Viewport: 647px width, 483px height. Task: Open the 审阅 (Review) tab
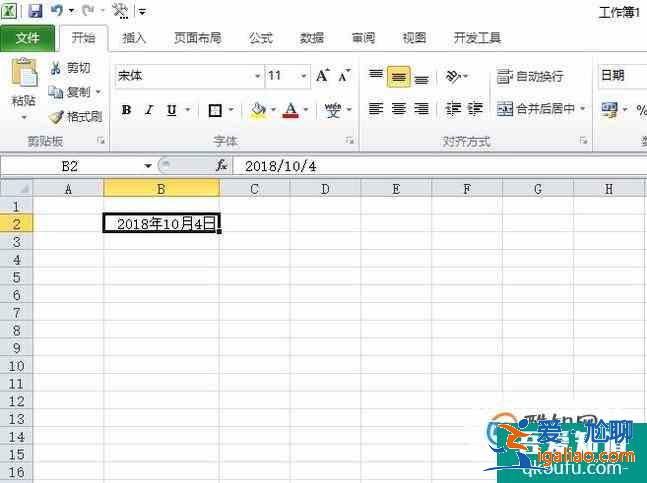click(363, 38)
